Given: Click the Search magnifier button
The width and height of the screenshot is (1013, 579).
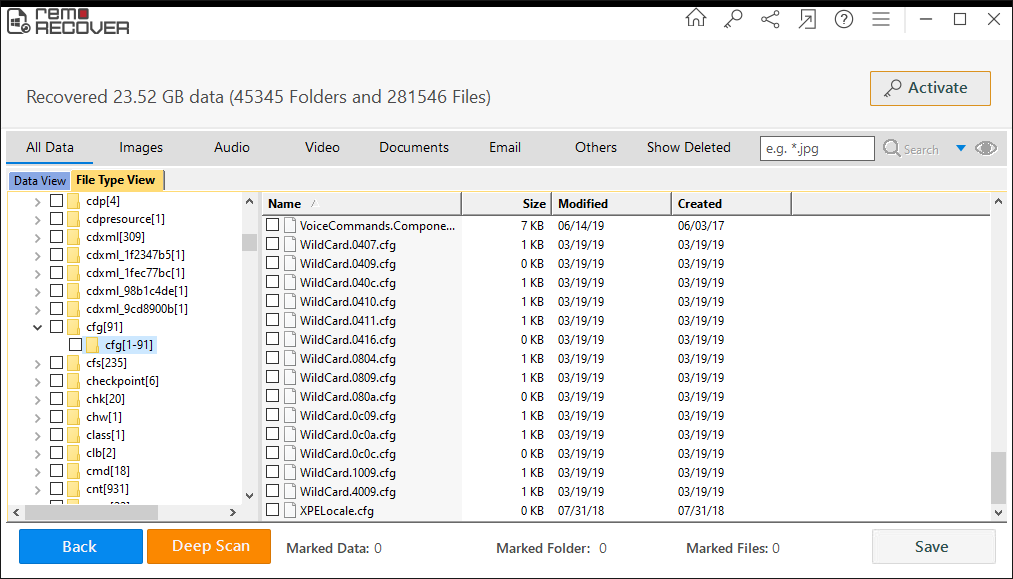Looking at the screenshot, I should tap(910, 149).
